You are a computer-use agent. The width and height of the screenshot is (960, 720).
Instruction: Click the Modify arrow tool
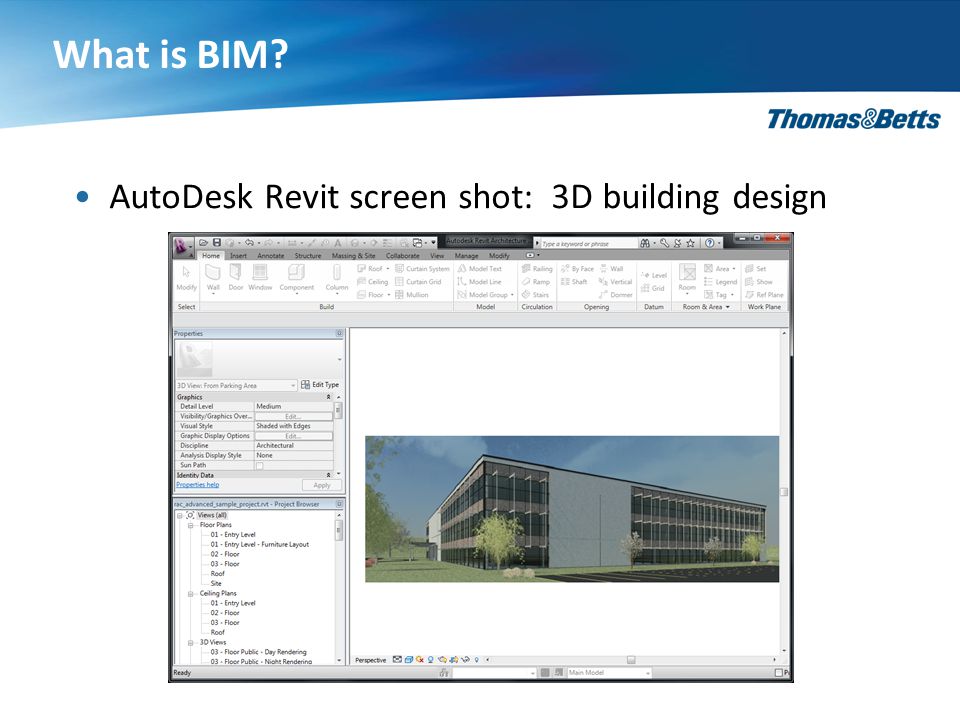[186, 277]
